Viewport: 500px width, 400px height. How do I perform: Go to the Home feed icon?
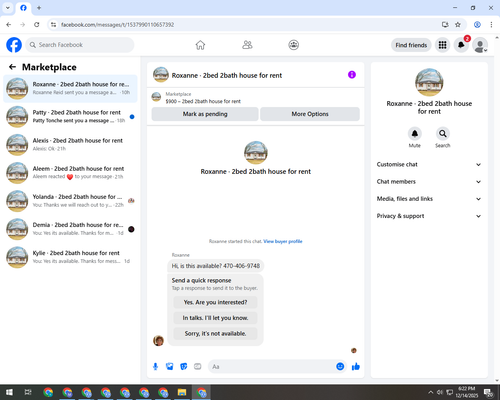point(200,45)
